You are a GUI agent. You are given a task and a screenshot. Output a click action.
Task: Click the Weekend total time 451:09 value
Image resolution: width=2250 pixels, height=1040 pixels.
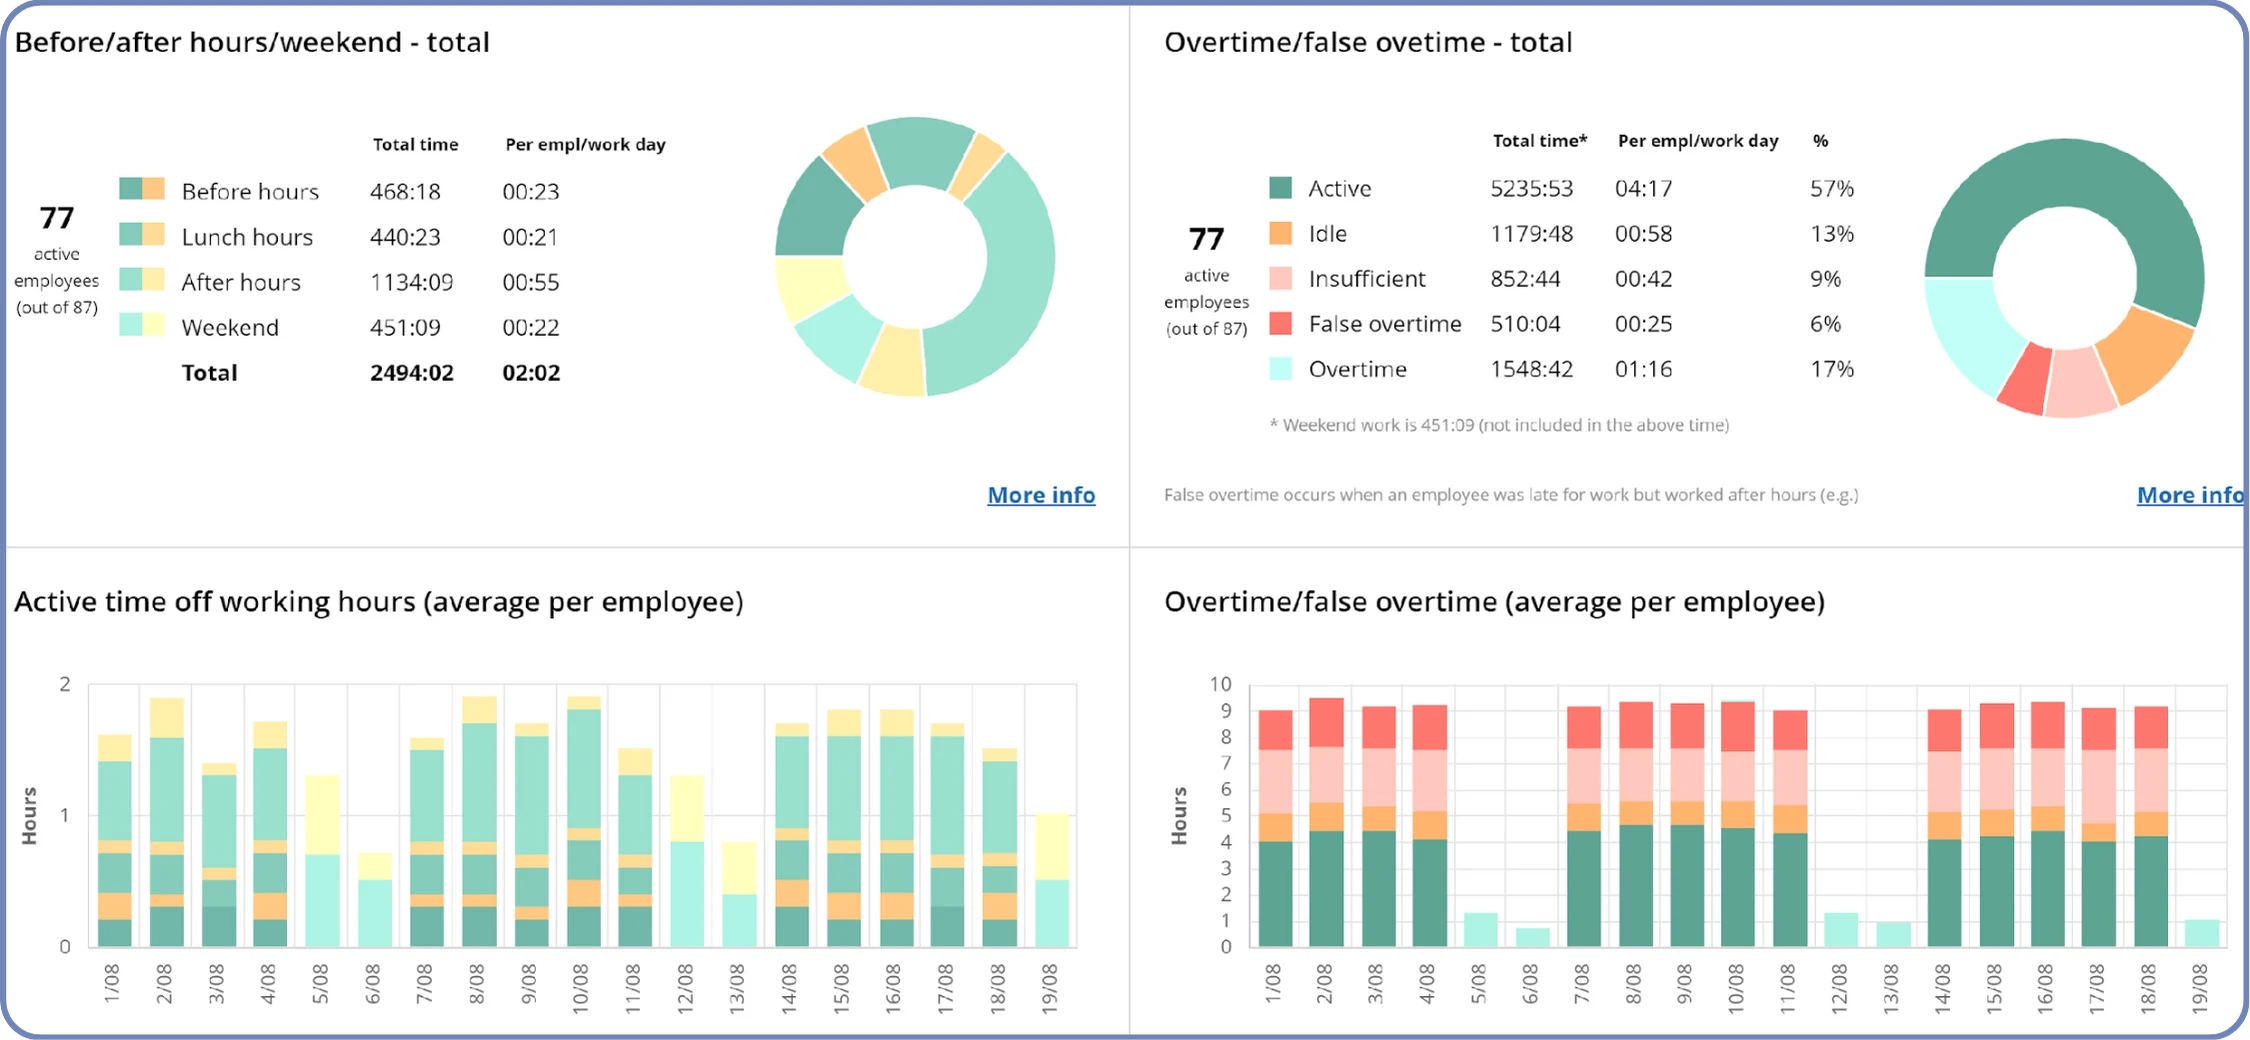pyautogui.click(x=405, y=327)
